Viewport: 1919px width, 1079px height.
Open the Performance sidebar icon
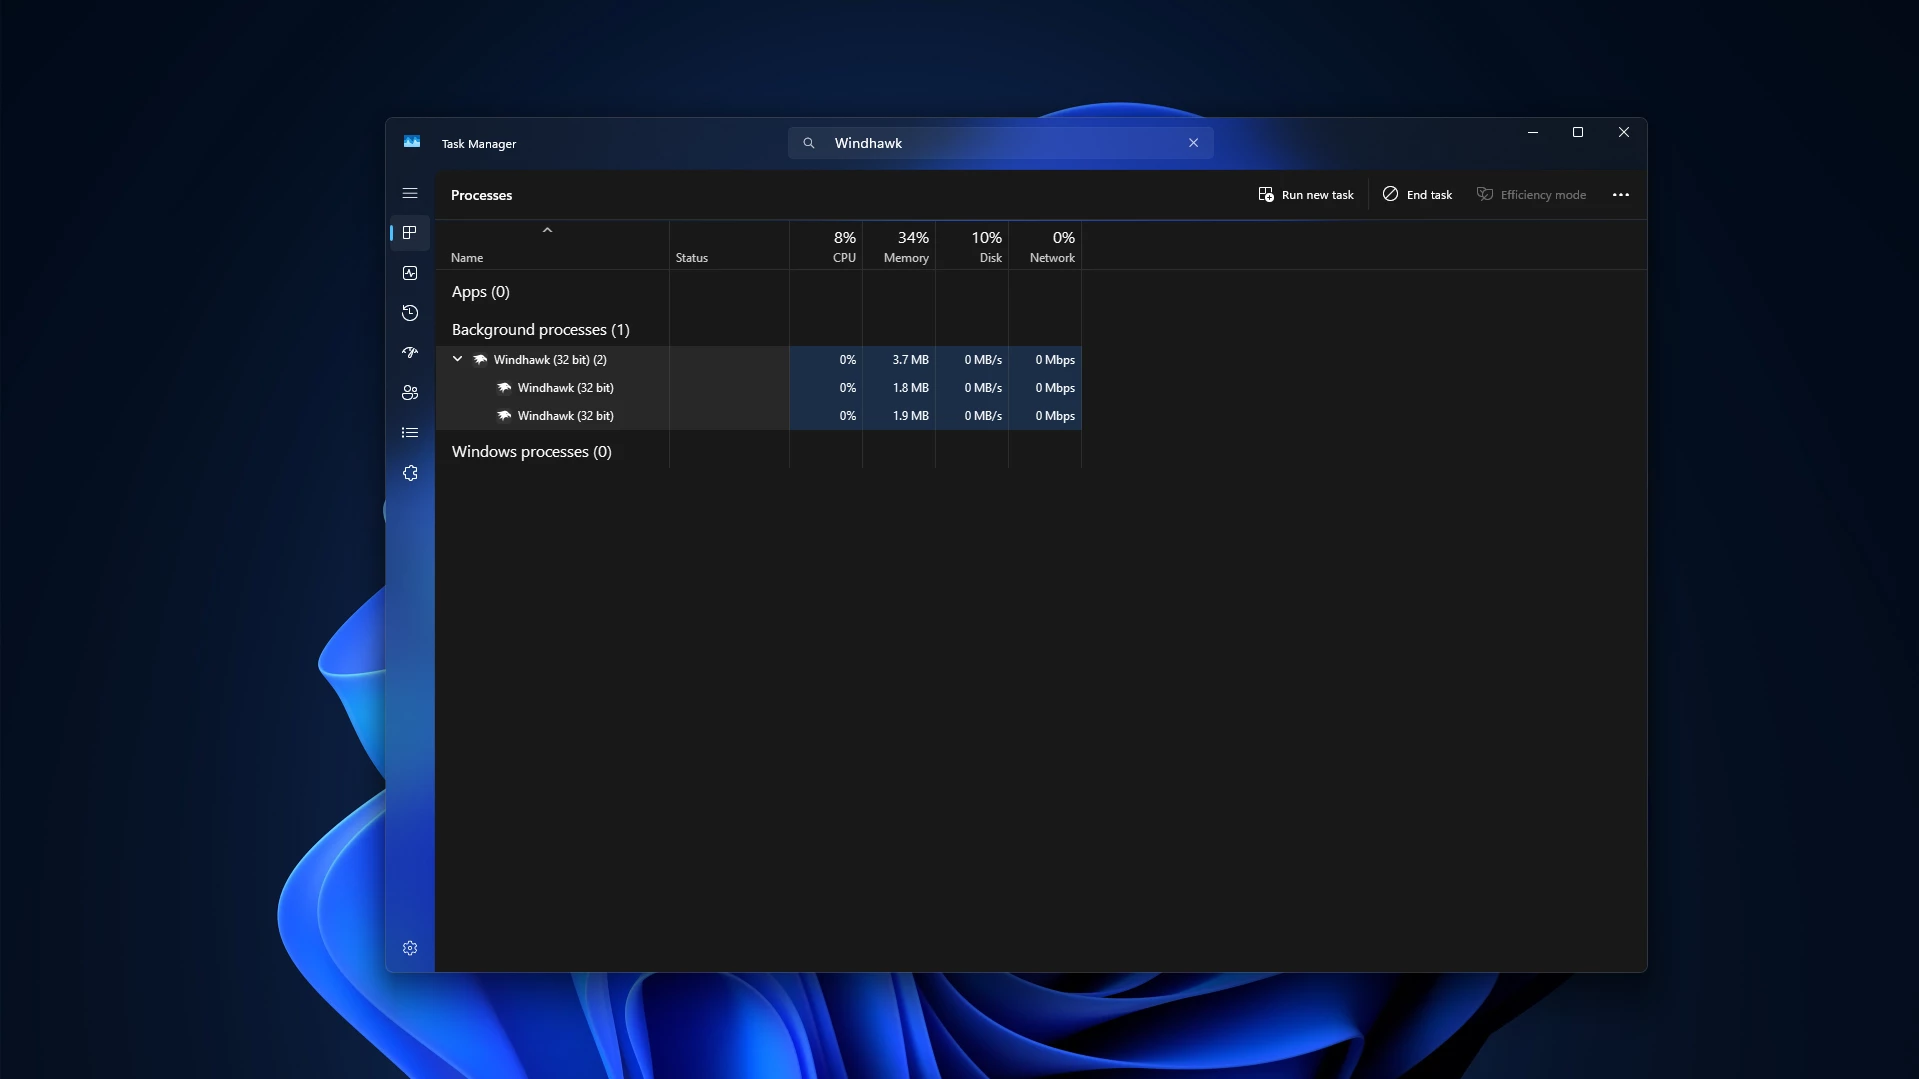point(410,273)
